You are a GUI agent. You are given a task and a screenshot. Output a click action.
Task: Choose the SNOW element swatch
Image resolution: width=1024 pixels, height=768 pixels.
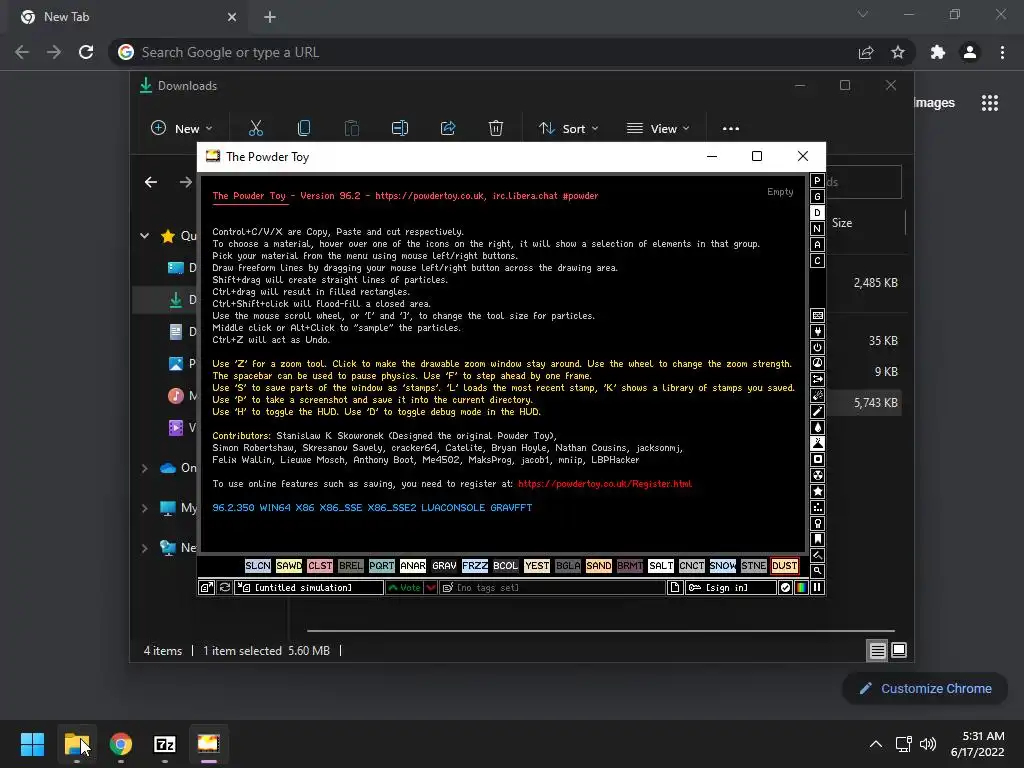722,566
